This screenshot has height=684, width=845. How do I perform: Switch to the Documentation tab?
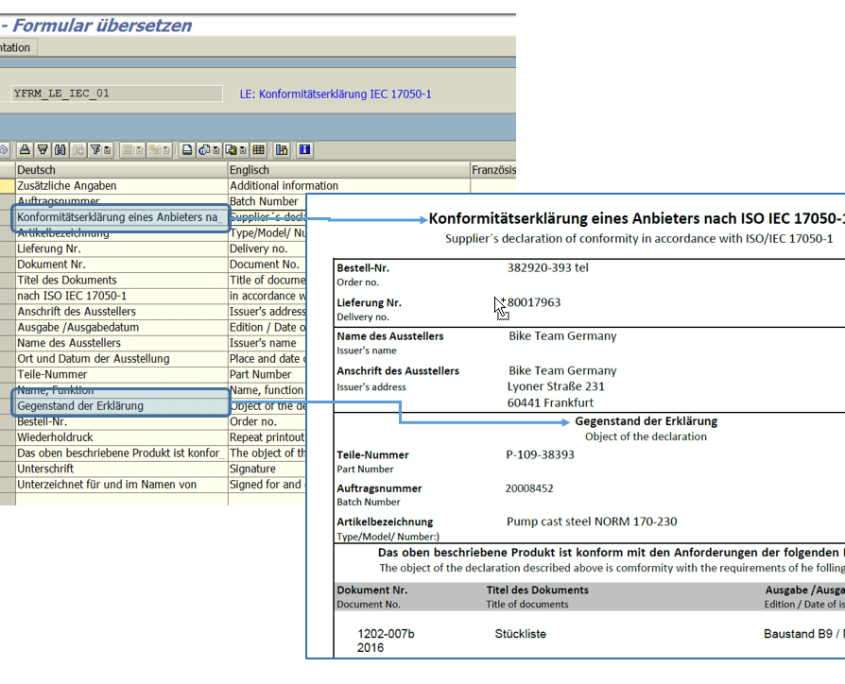(x=14, y=46)
